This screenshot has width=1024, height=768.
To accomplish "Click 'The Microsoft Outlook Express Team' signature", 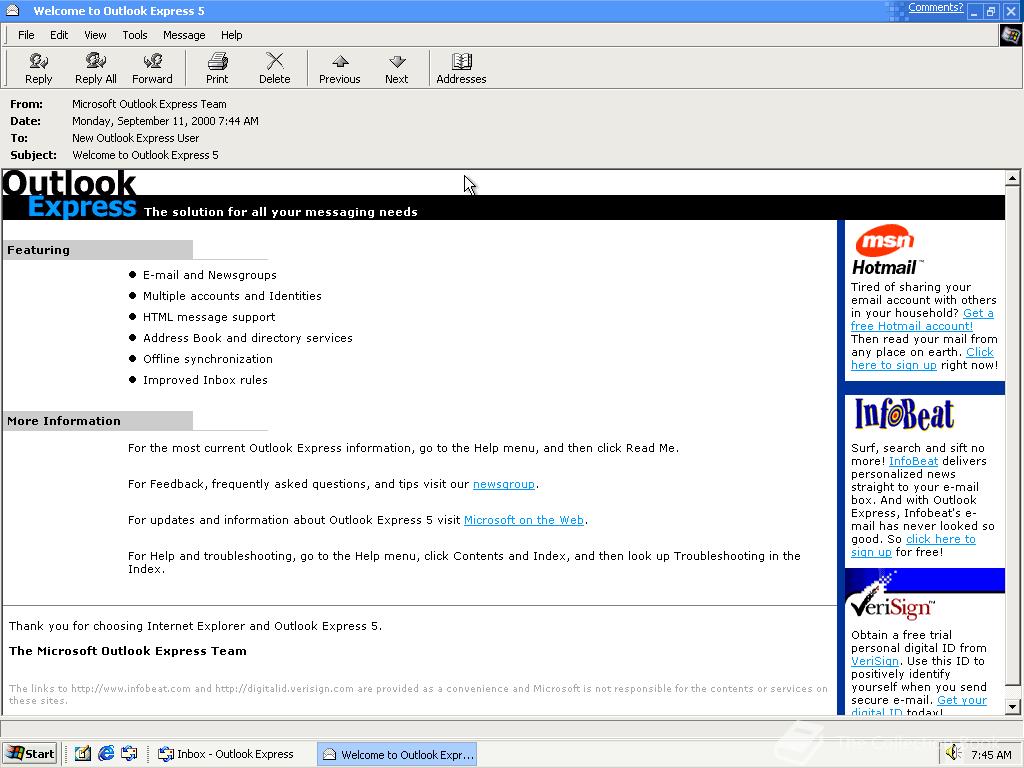I will [x=128, y=650].
